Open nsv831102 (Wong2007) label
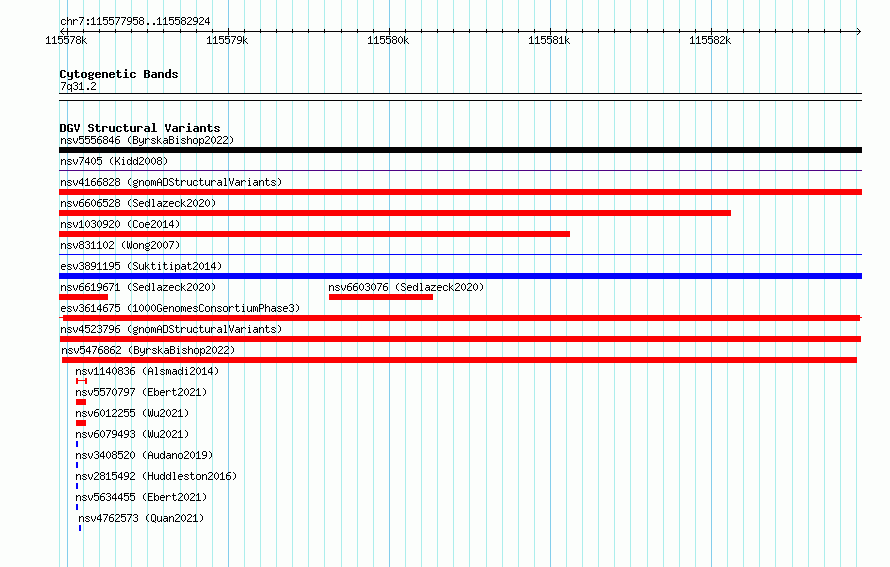The image size is (890, 567). [x=120, y=245]
